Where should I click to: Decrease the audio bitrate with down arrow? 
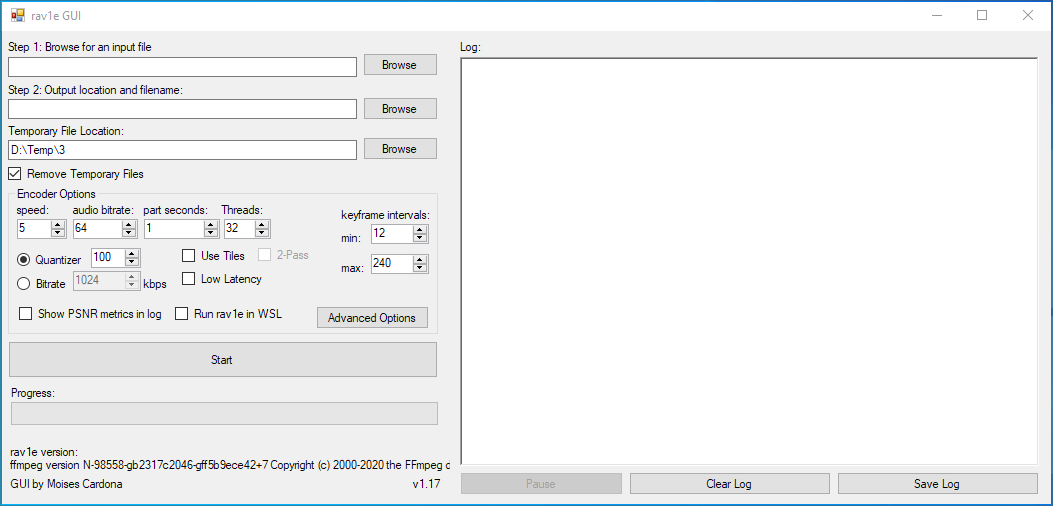[x=129, y=233]
